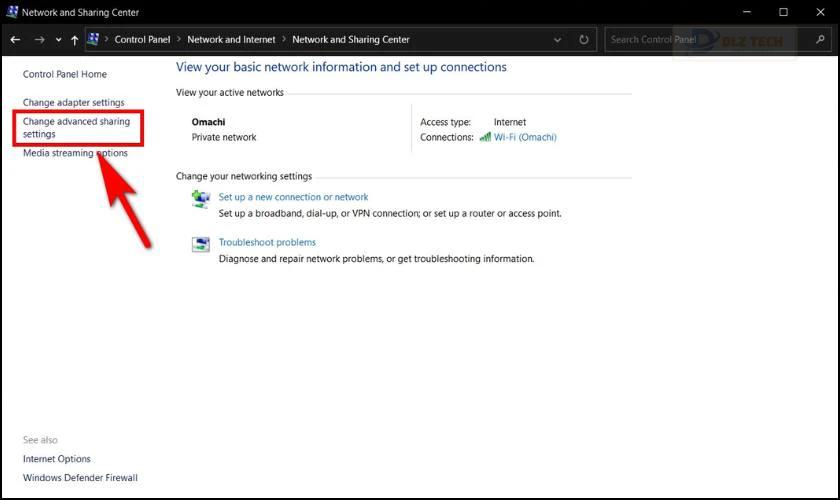Click 'Diagnose and repair network problems' description

(x=376, y=259)
